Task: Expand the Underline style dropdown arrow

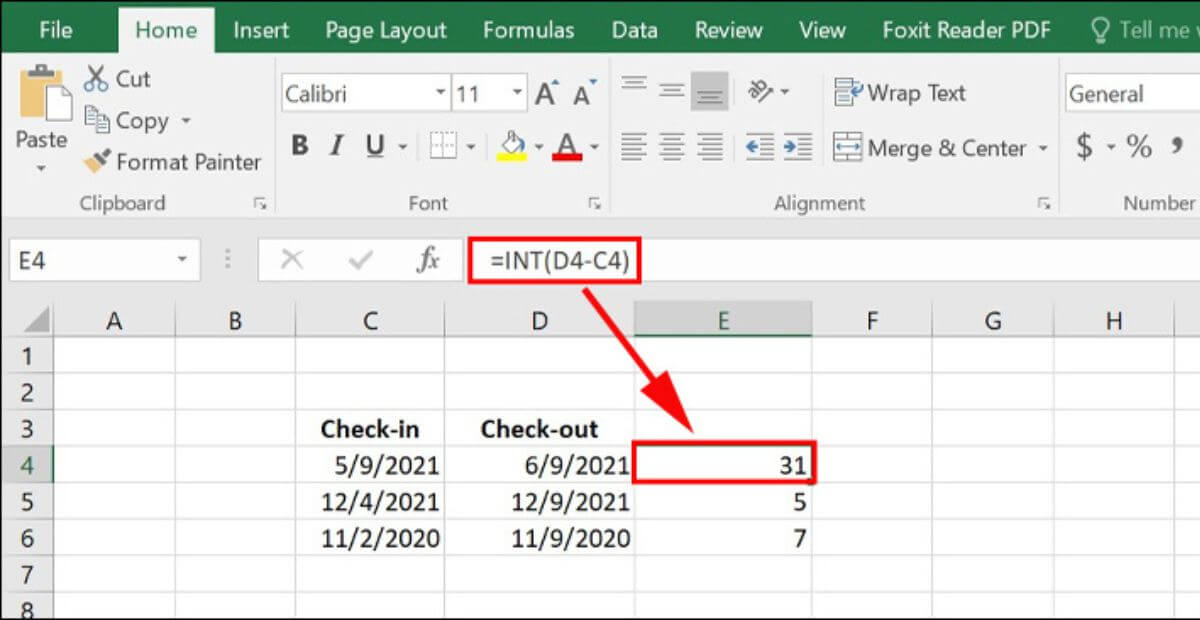Action: click(403, 148)
